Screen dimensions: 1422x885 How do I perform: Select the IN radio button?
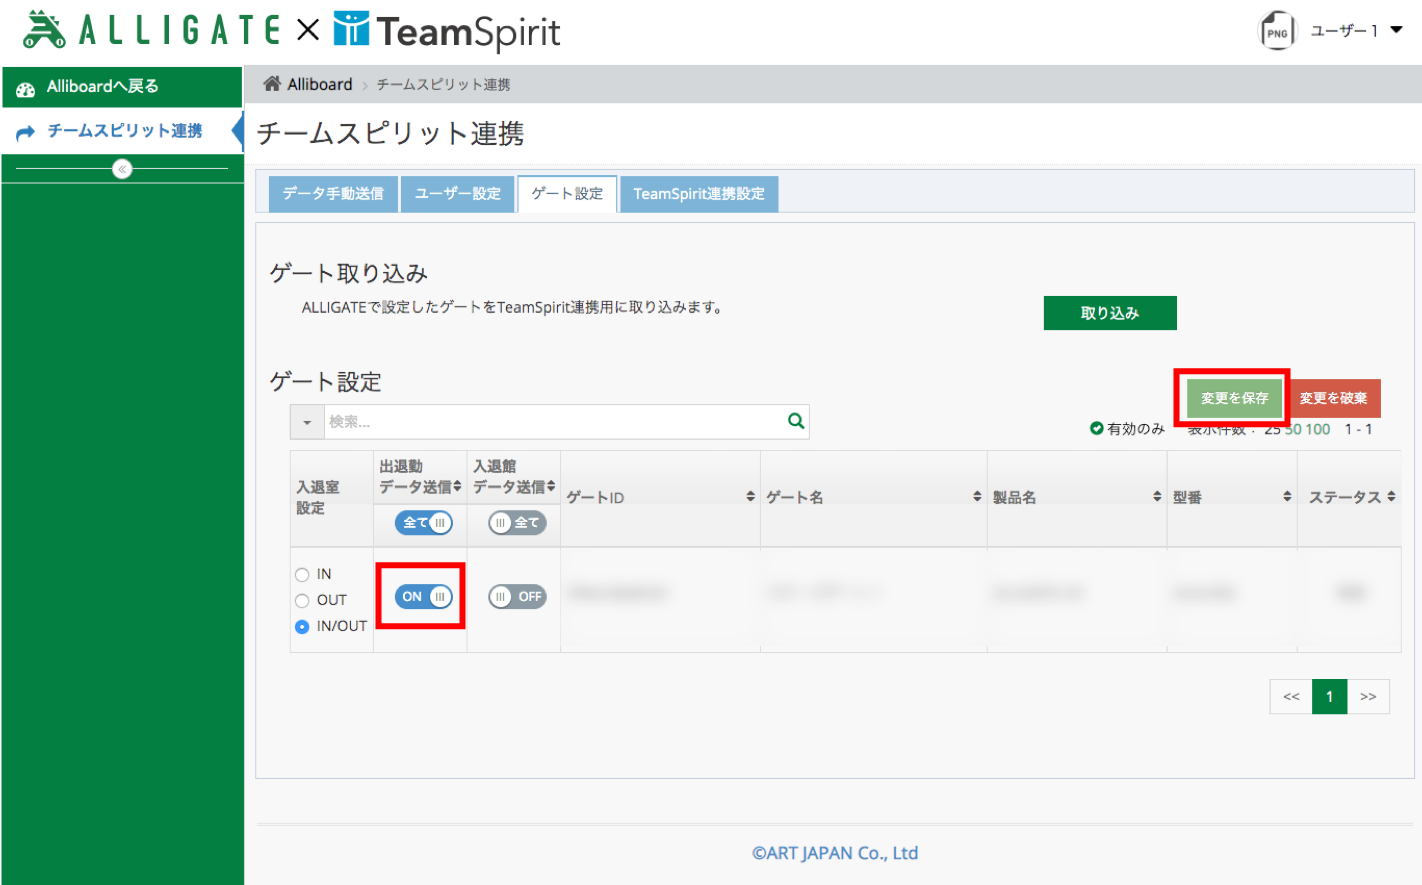coord(302,575)
